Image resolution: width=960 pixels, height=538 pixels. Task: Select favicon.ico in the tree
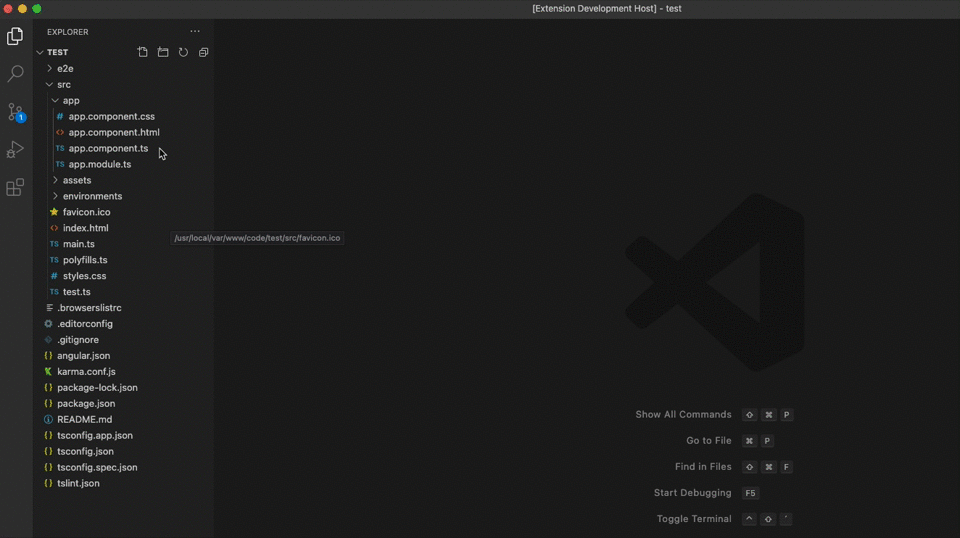tap(86, 212)
